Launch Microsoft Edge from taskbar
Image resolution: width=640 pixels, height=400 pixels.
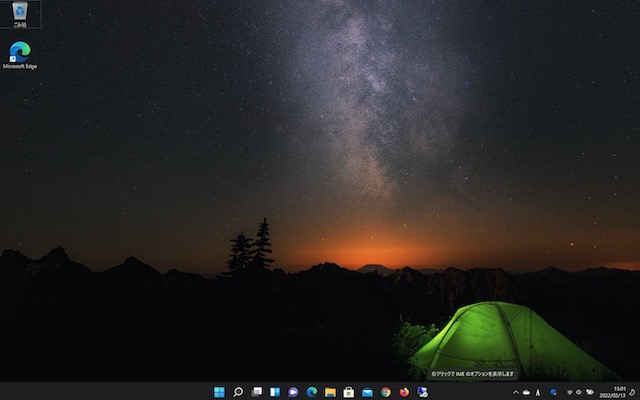[x=312, y=392]
